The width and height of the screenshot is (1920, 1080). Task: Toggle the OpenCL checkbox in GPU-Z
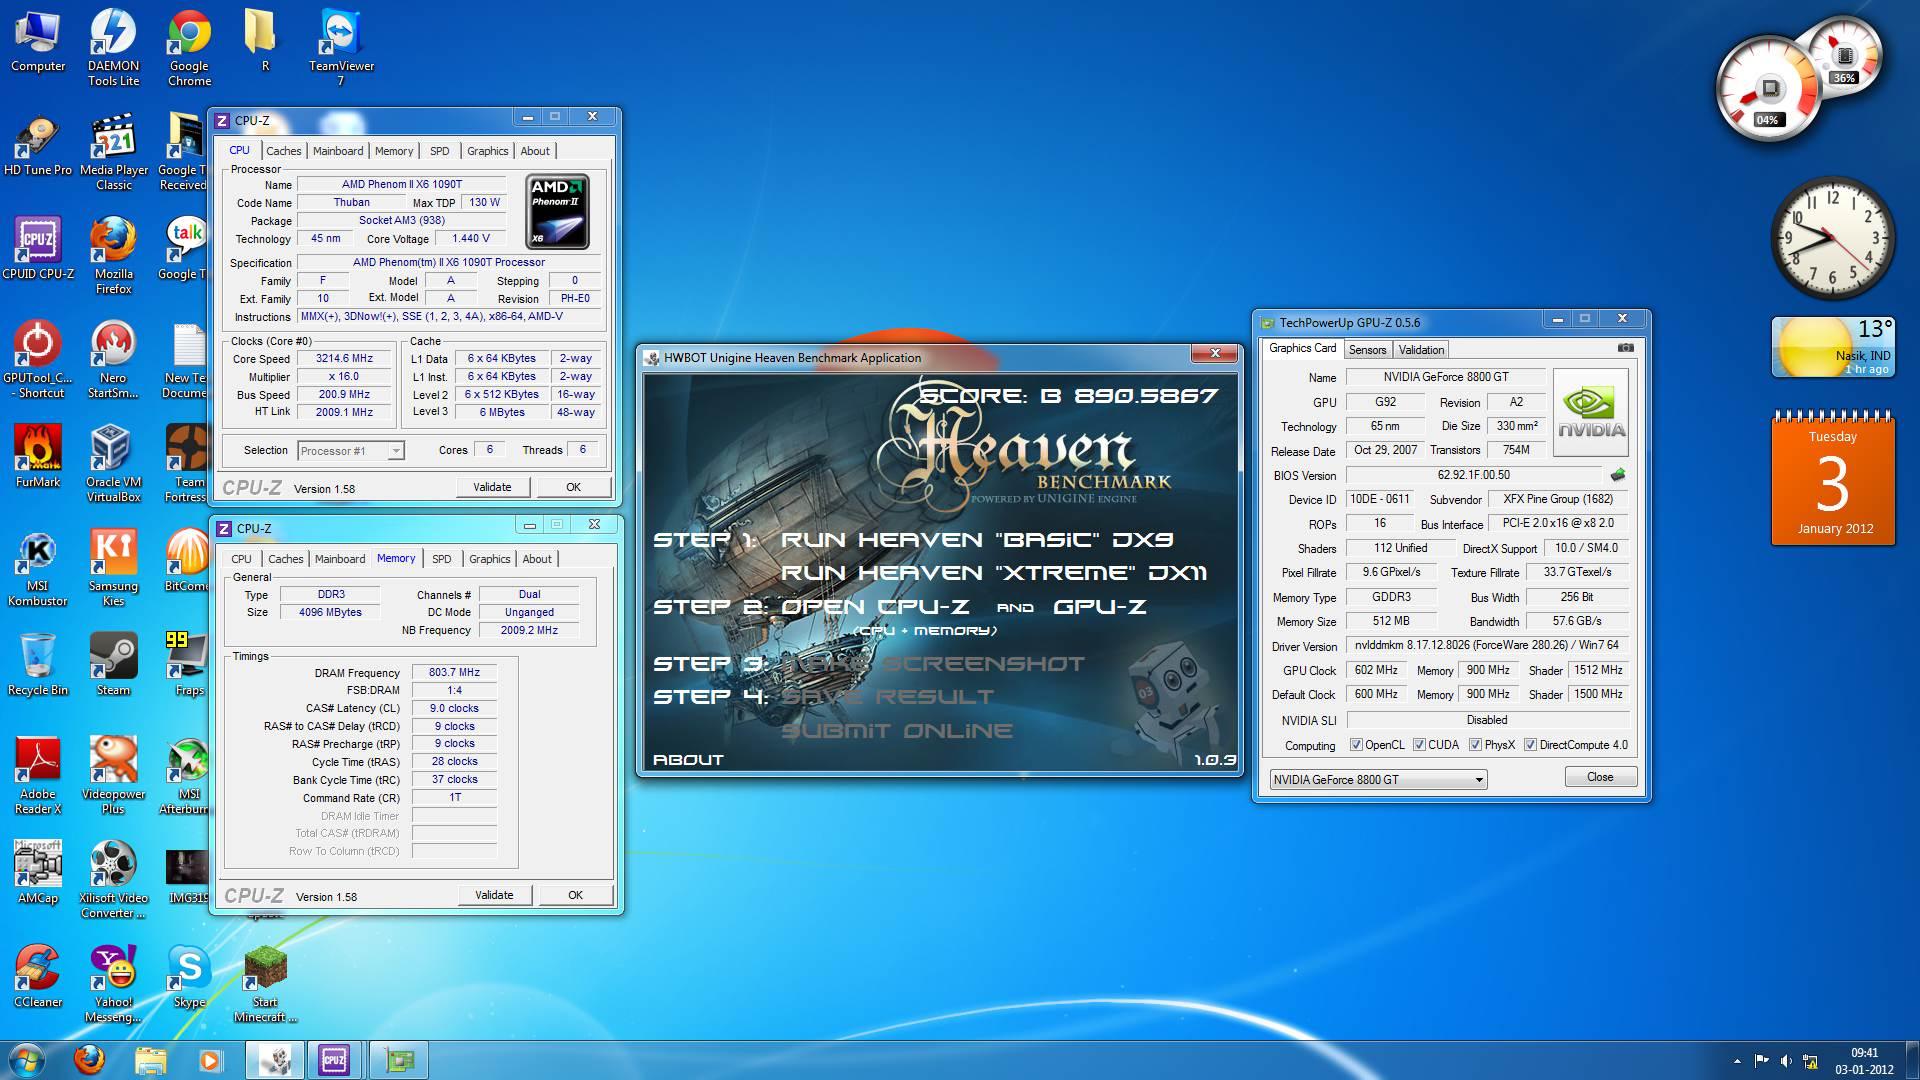click(x=1356, y=745)
